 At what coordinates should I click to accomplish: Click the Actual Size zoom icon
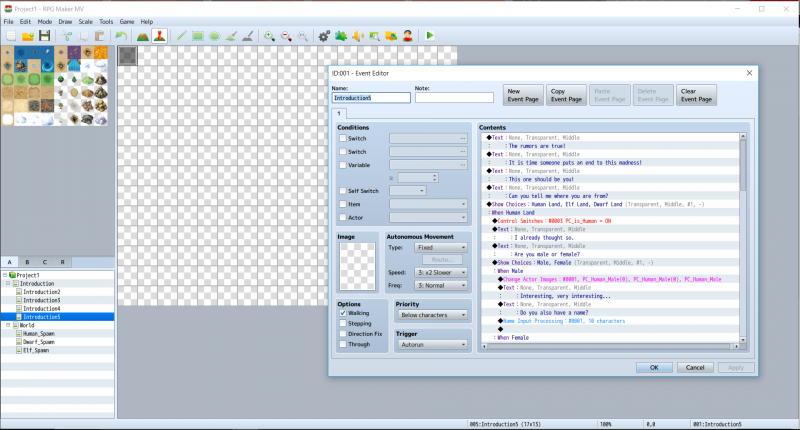click(303, 36)
